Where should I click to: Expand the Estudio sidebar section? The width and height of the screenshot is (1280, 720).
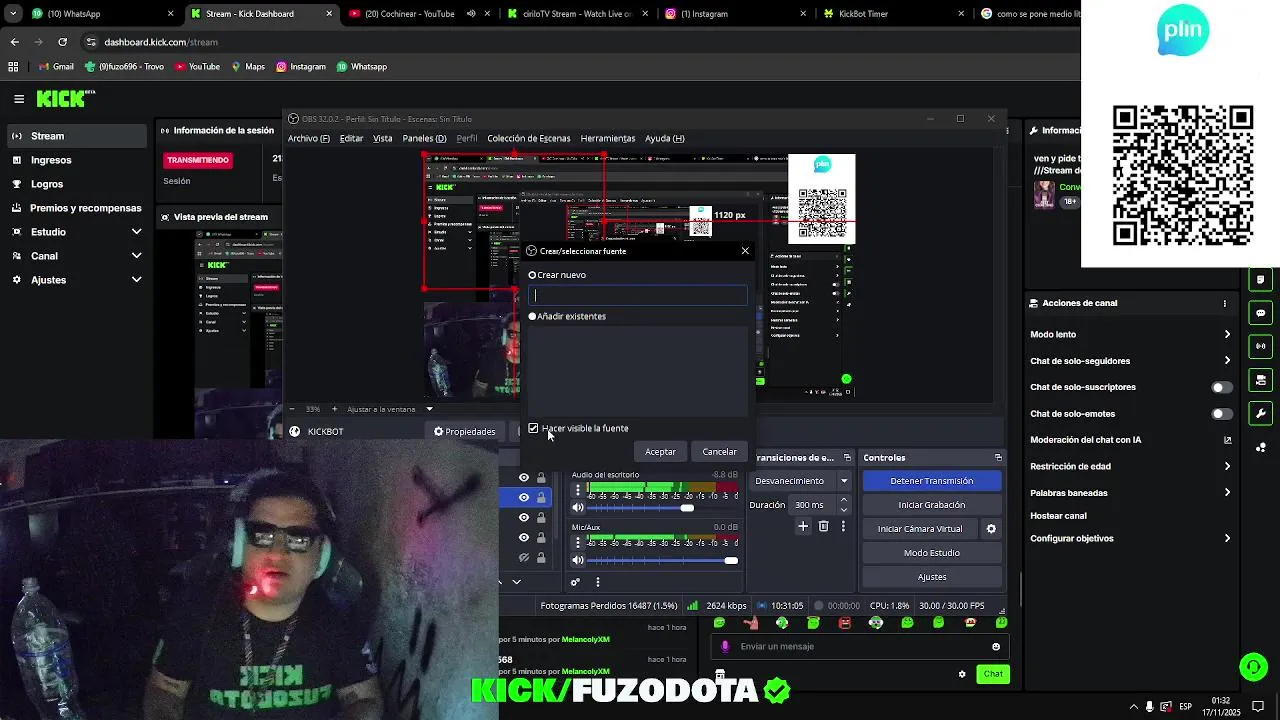pyautogui.click(x=136, y=232)
